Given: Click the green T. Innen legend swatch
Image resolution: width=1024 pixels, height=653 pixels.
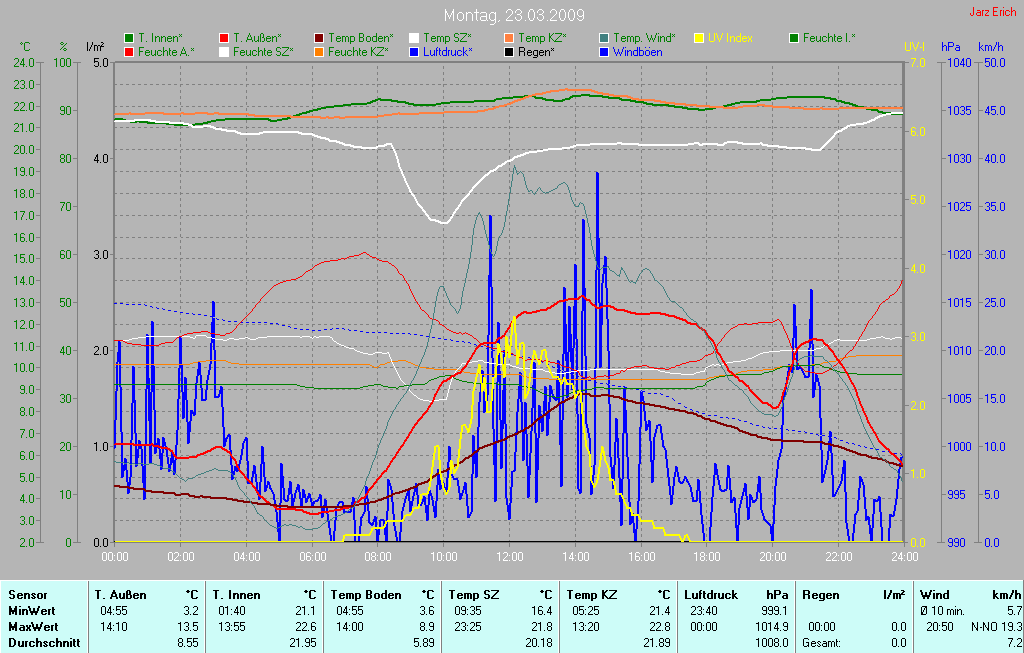Looking at the screenshot, I should point(129,39).
